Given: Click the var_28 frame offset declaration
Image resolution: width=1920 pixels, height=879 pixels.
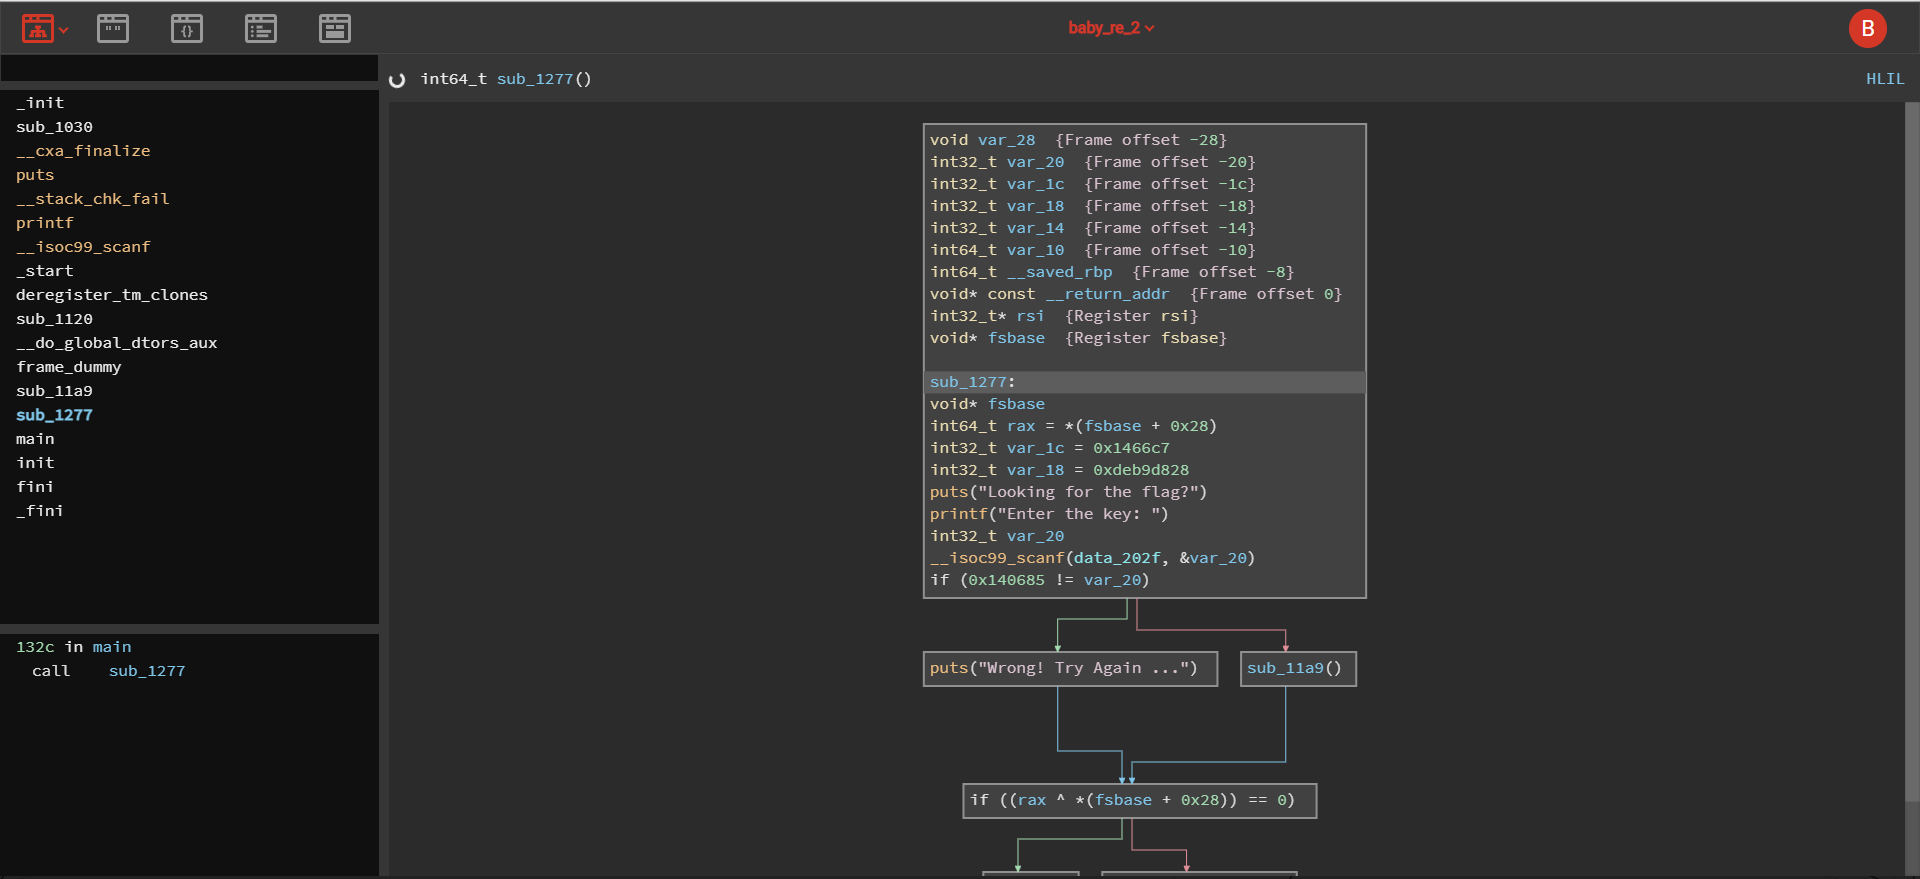Looking at the screenshot, I should pos(1078,140).
